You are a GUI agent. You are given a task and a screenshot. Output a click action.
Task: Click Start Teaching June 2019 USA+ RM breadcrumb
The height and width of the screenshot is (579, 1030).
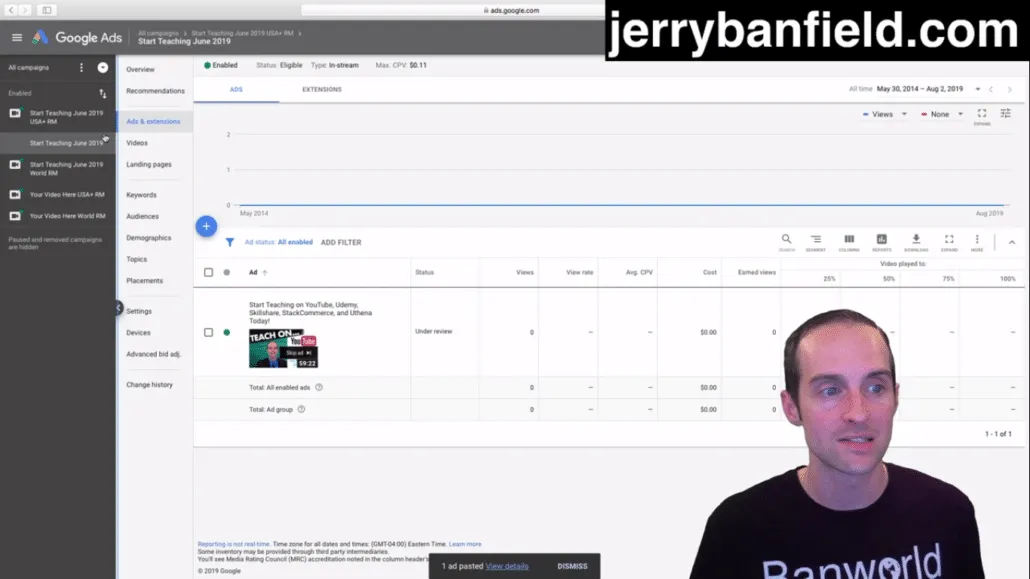(x=242, y=33)
